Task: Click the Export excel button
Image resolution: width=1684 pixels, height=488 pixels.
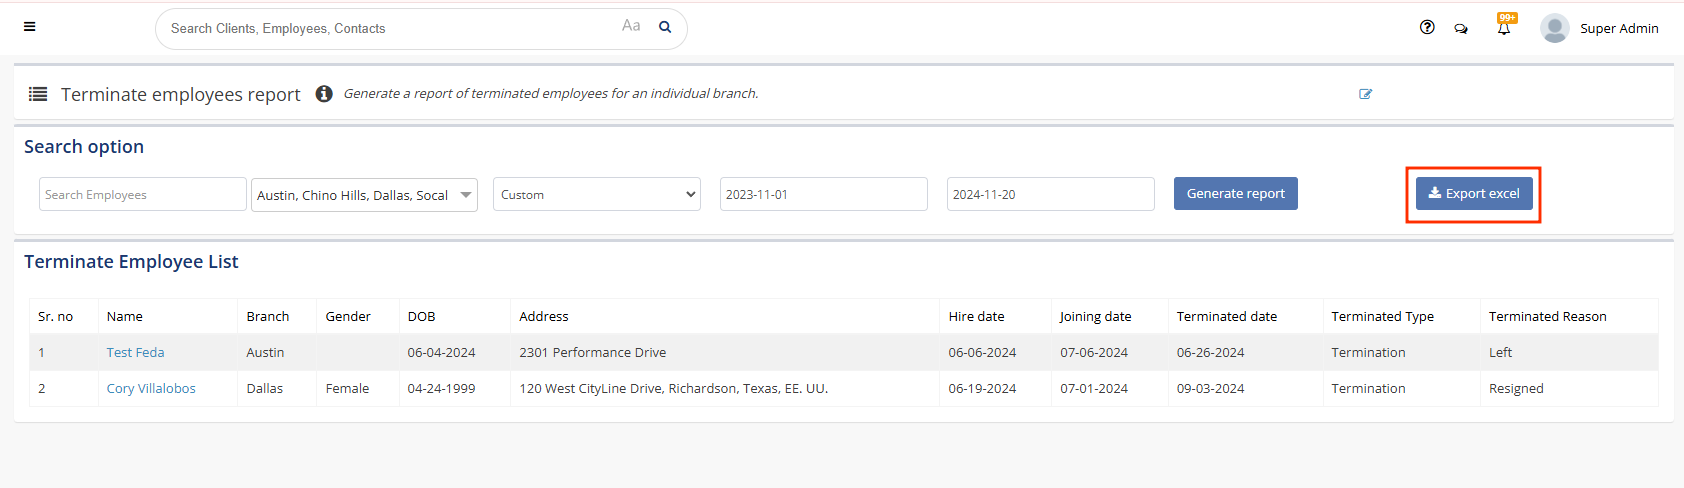Action: click(x=1474, y=194)
